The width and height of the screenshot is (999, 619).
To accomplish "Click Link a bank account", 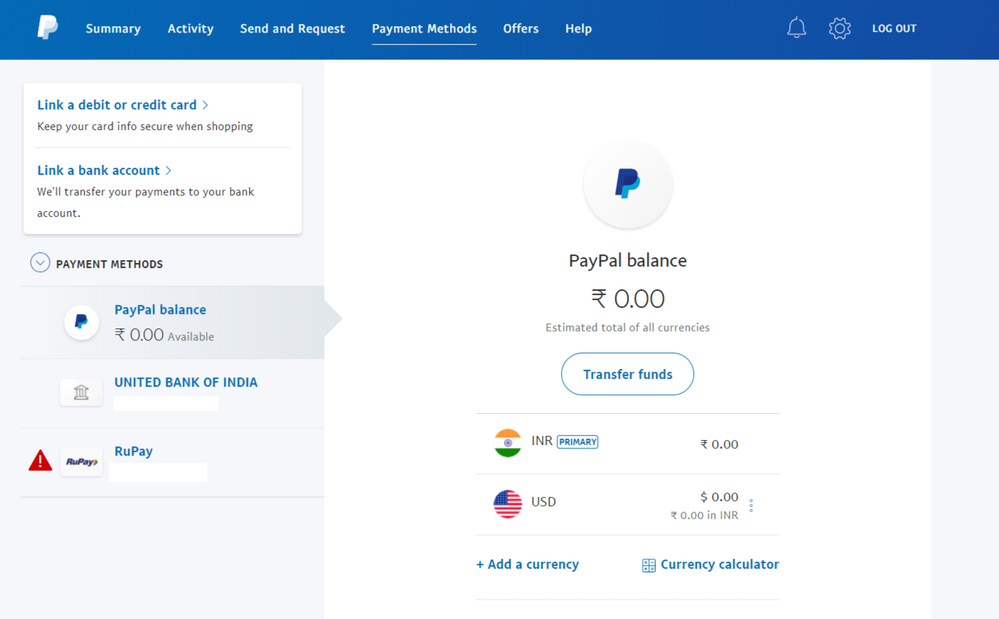I will point(98,171).
